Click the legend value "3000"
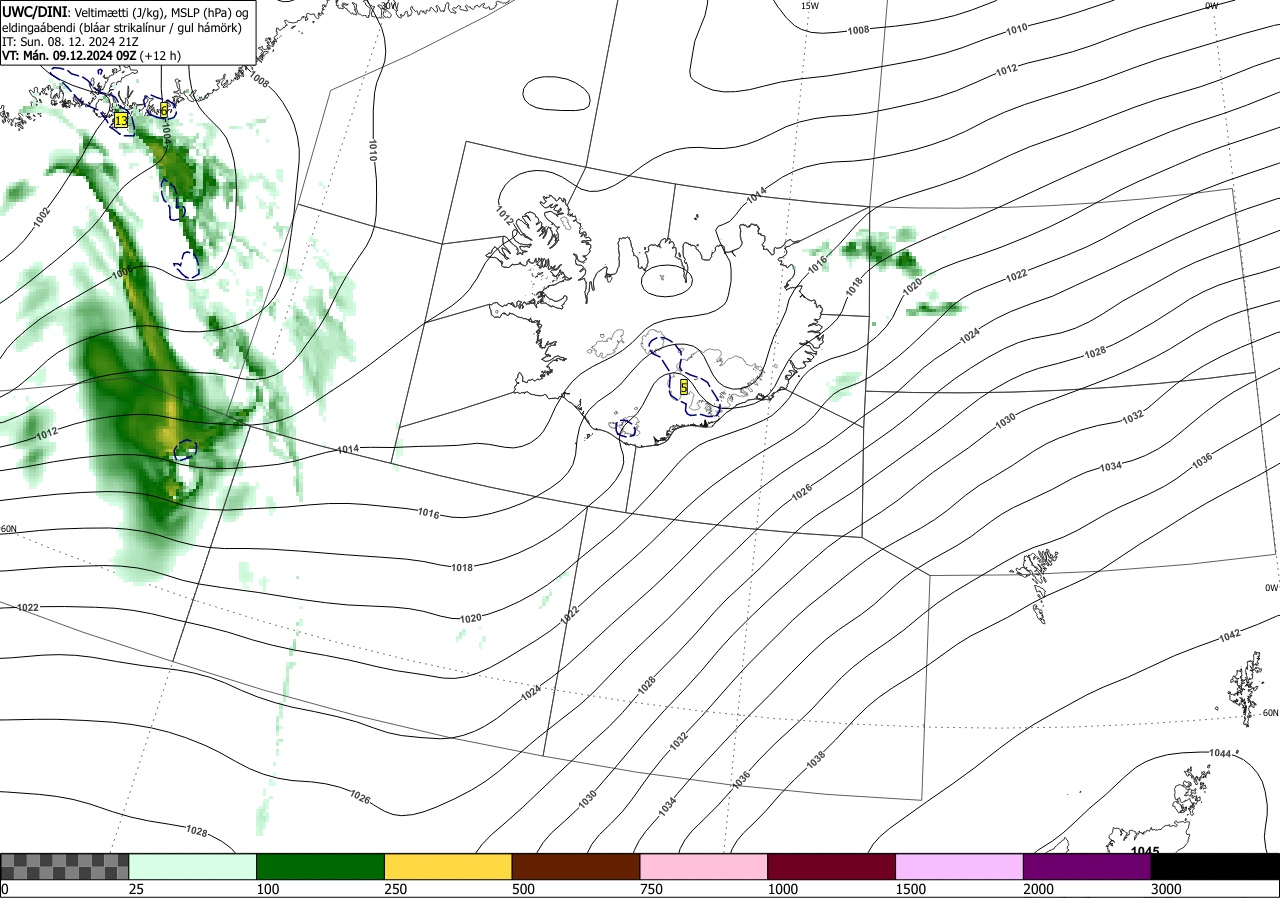 [x=1167, y=889]
